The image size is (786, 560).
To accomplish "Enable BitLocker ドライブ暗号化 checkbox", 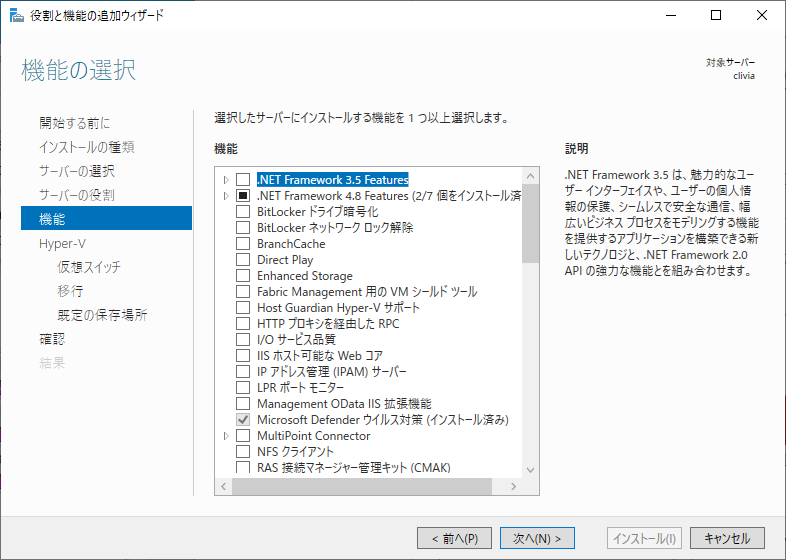I will [x=243, y=212].
